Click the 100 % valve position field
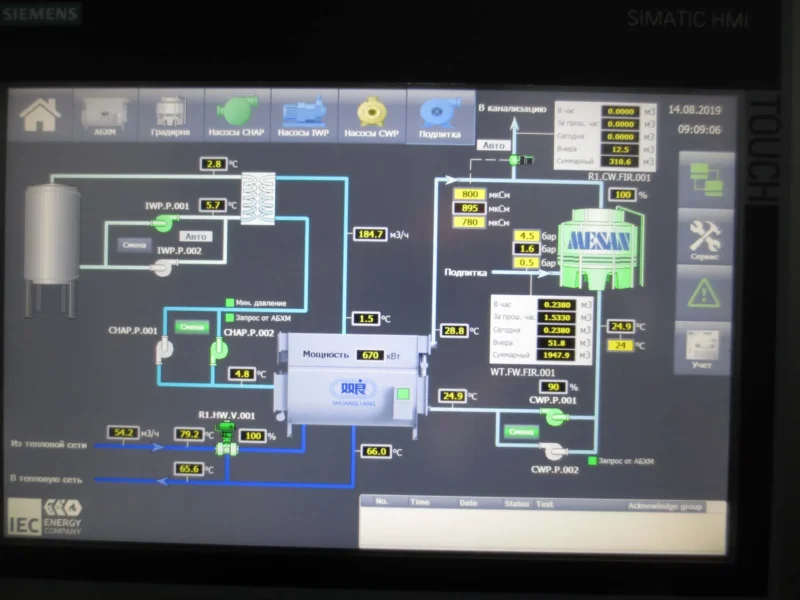800x600 pixels. coord(253,436)
